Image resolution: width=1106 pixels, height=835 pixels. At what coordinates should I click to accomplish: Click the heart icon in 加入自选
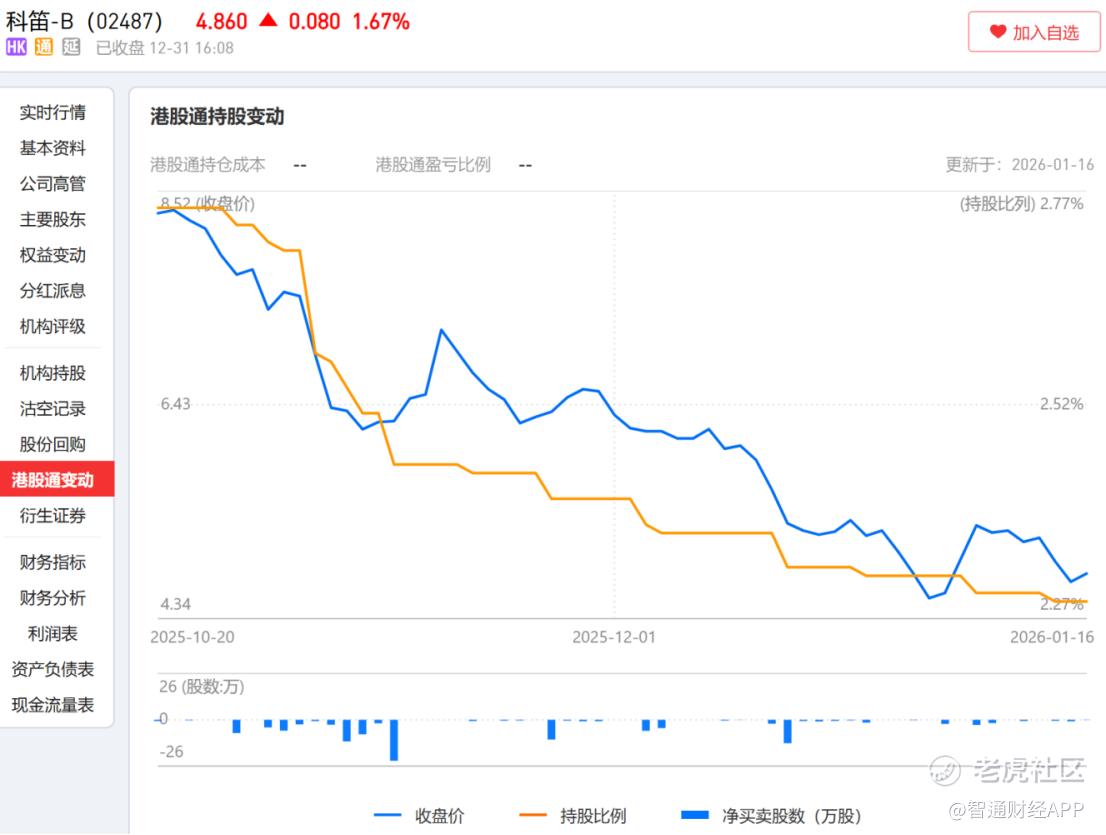pos(997,32)
